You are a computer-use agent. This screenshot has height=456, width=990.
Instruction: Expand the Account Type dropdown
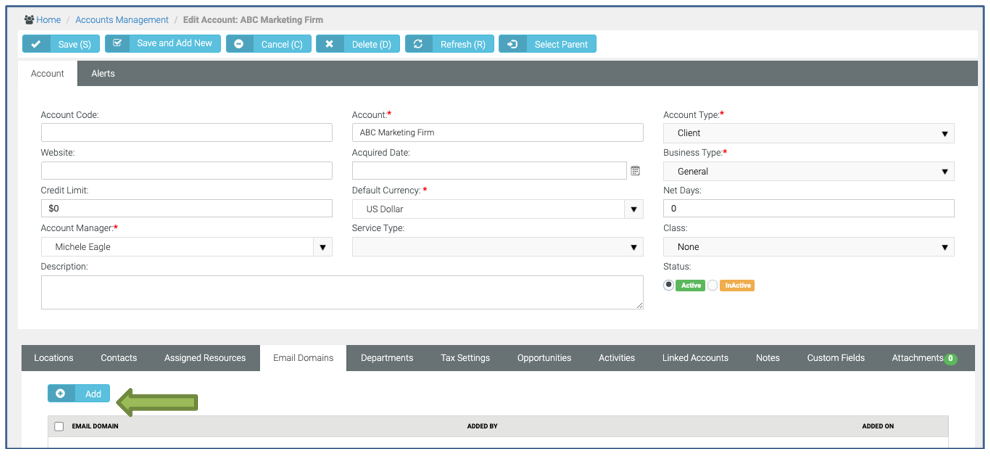(x=944, y=133)
